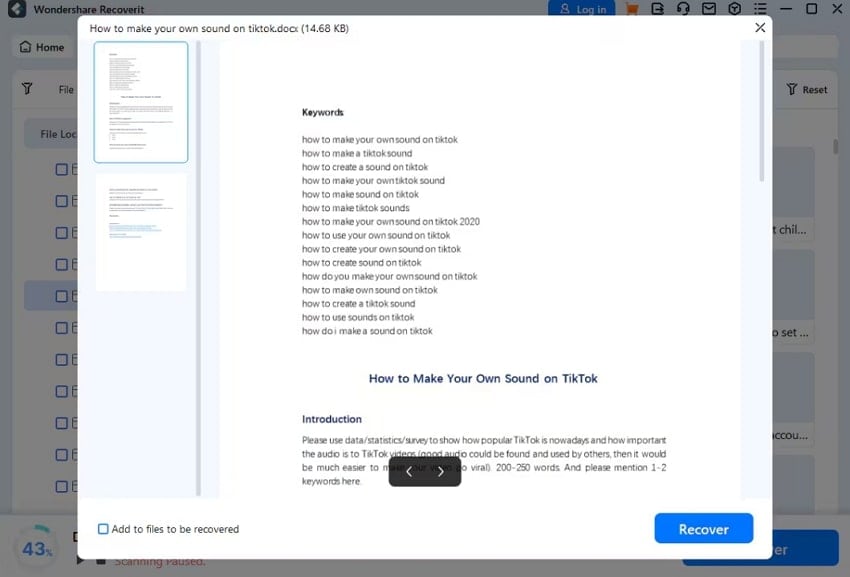
Task: Open the list menu icon in title bar
Action: click(760, 9)
